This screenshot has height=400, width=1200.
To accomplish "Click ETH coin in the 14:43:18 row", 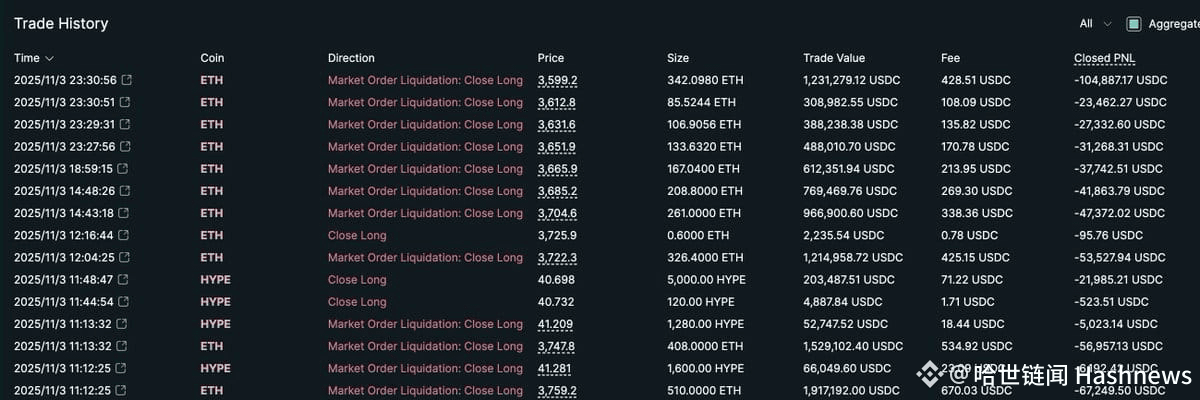I will point(211,213).
